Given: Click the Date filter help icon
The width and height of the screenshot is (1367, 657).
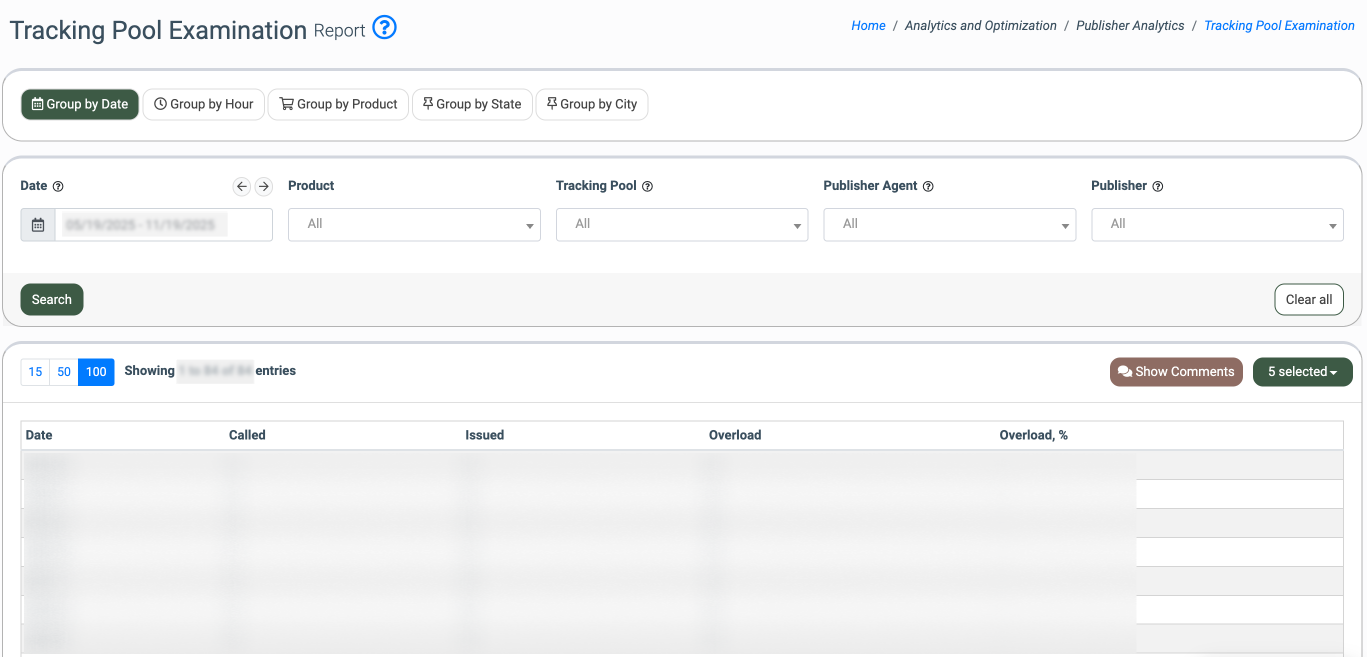Looking at the screenshot, I should click(x=58, y=187).
